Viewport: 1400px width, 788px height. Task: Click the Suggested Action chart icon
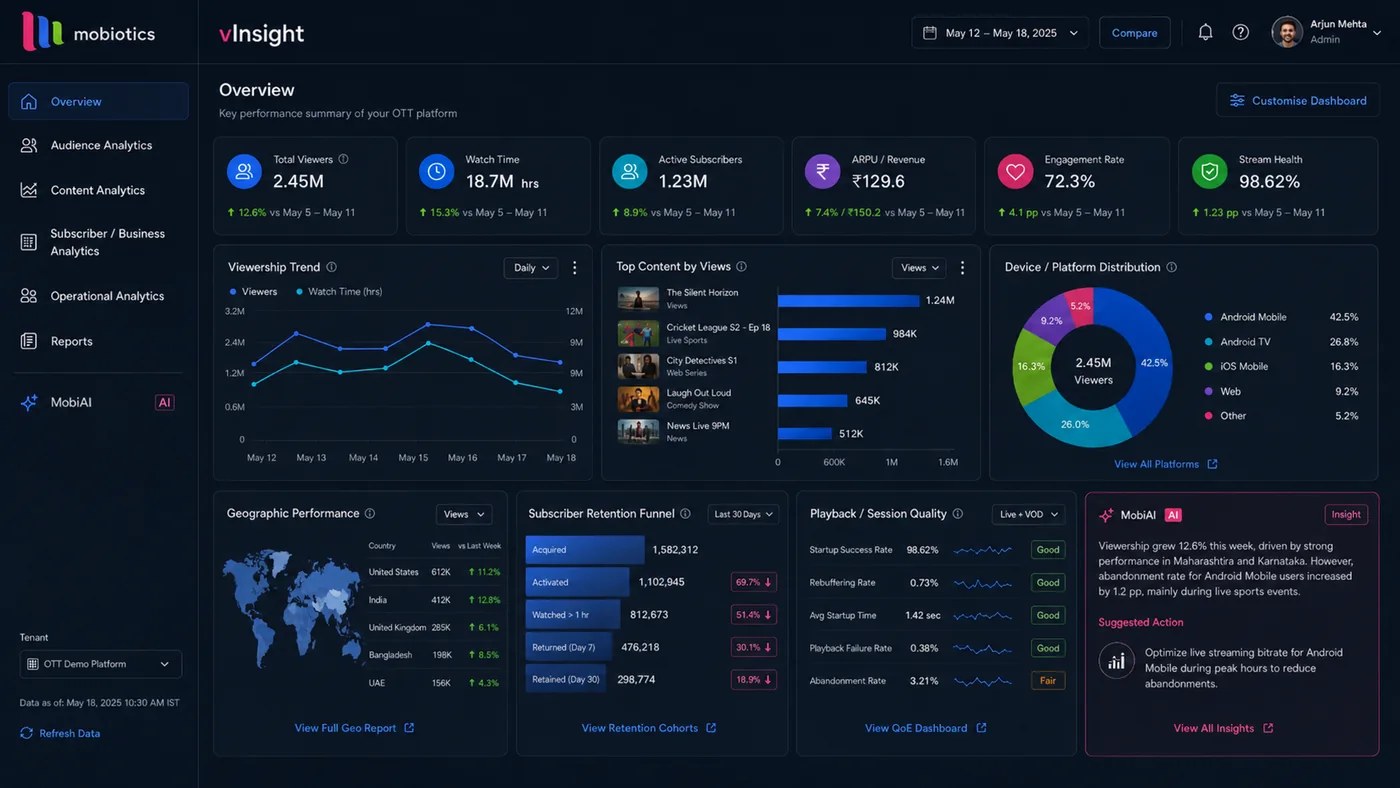click(1116, 661)
